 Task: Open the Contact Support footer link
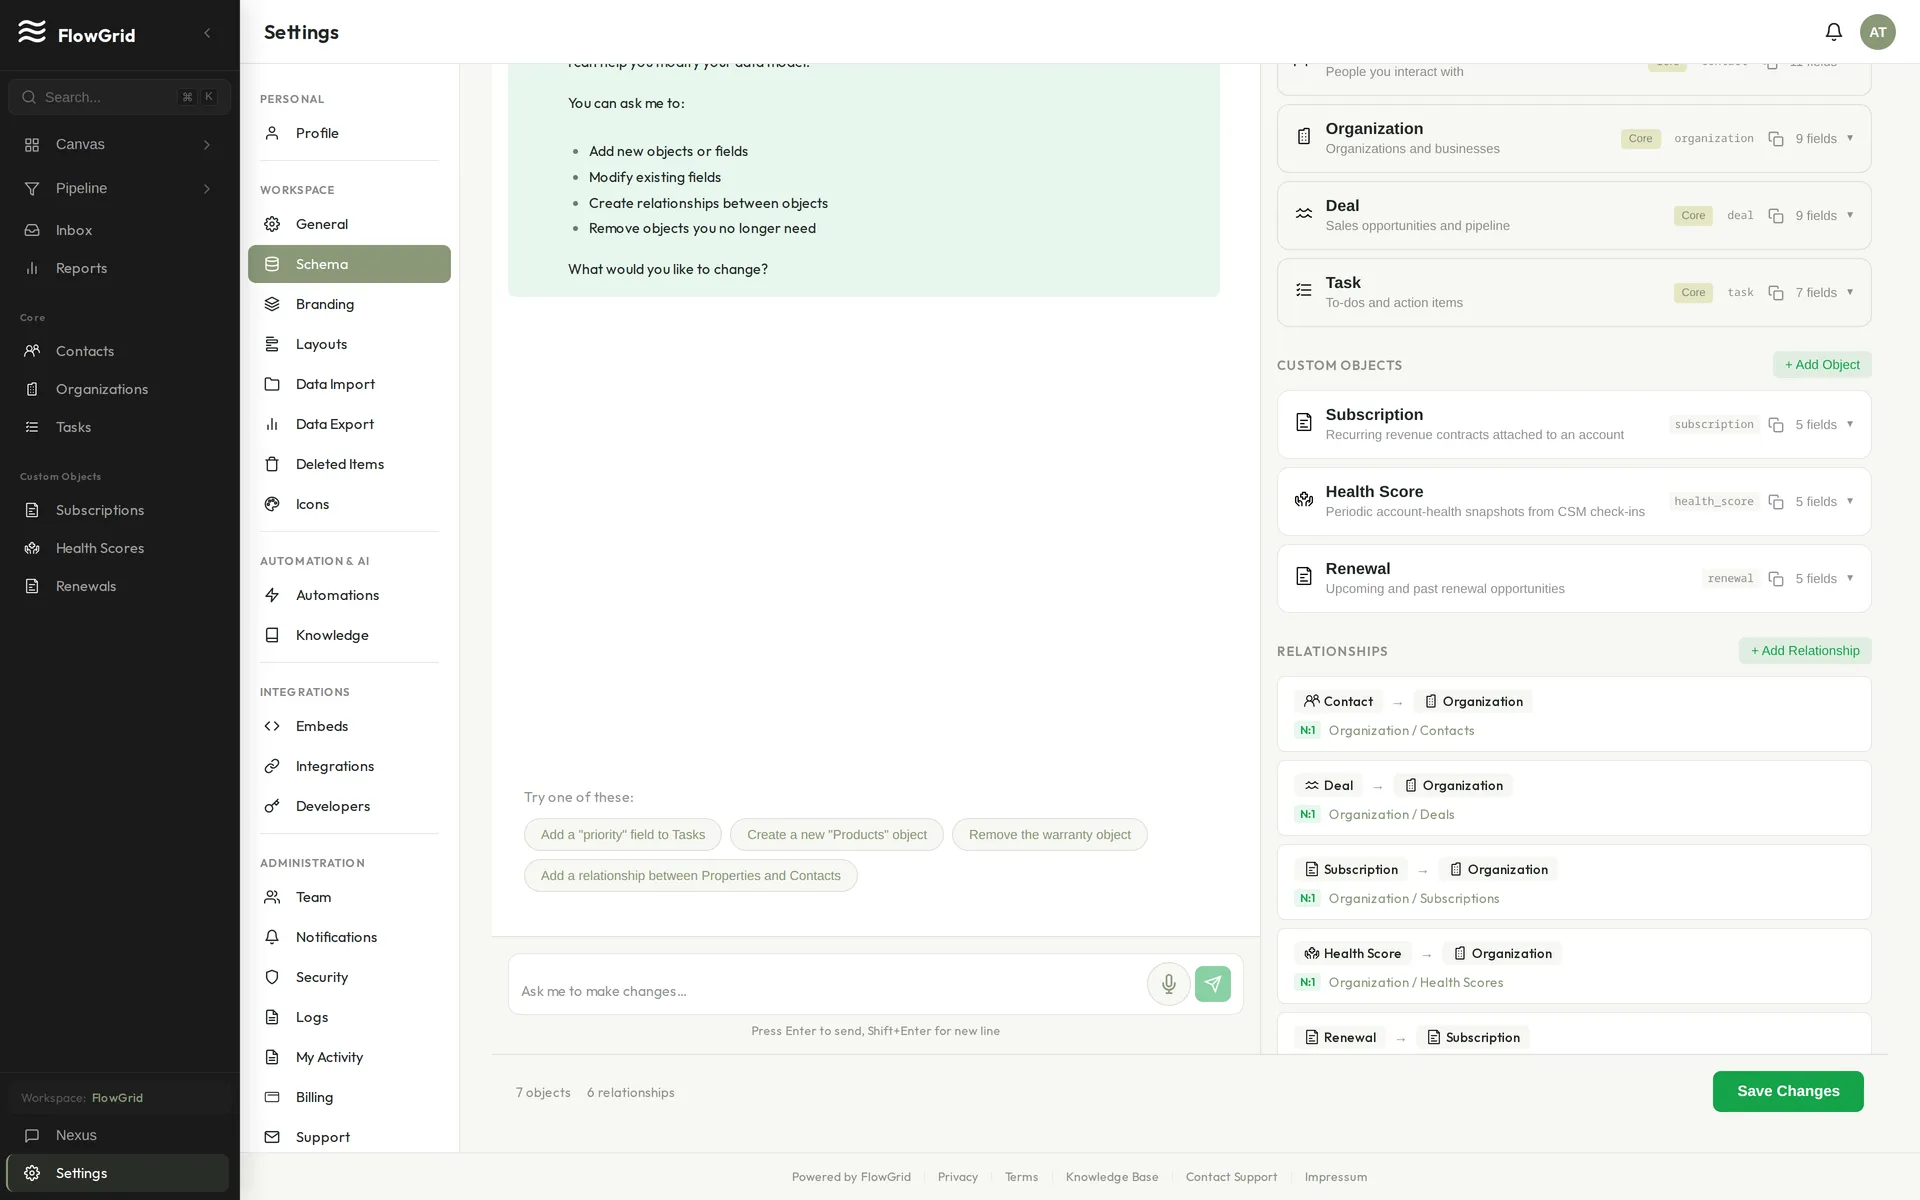click(1231, 1177)
